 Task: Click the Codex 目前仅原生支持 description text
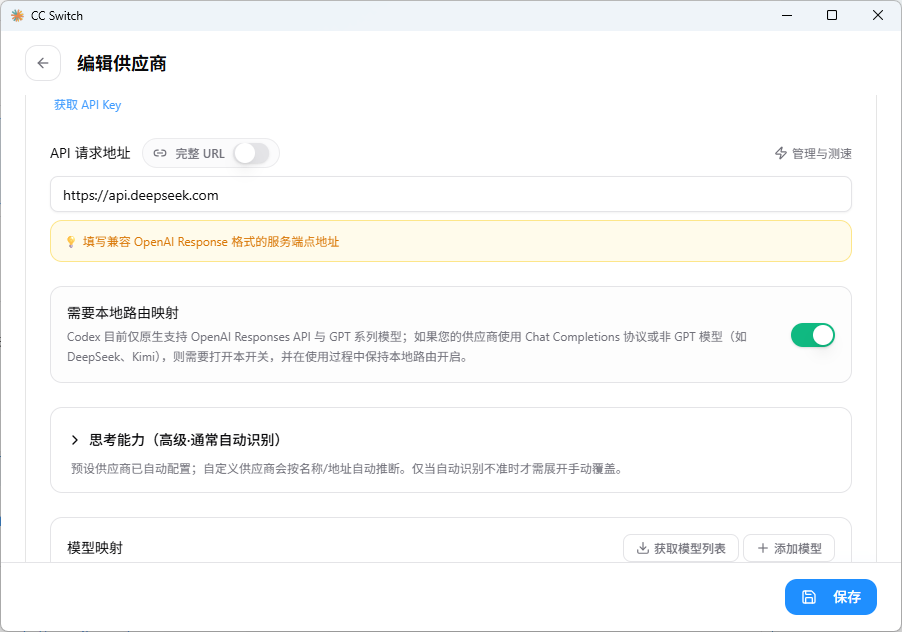click(407, 347)
